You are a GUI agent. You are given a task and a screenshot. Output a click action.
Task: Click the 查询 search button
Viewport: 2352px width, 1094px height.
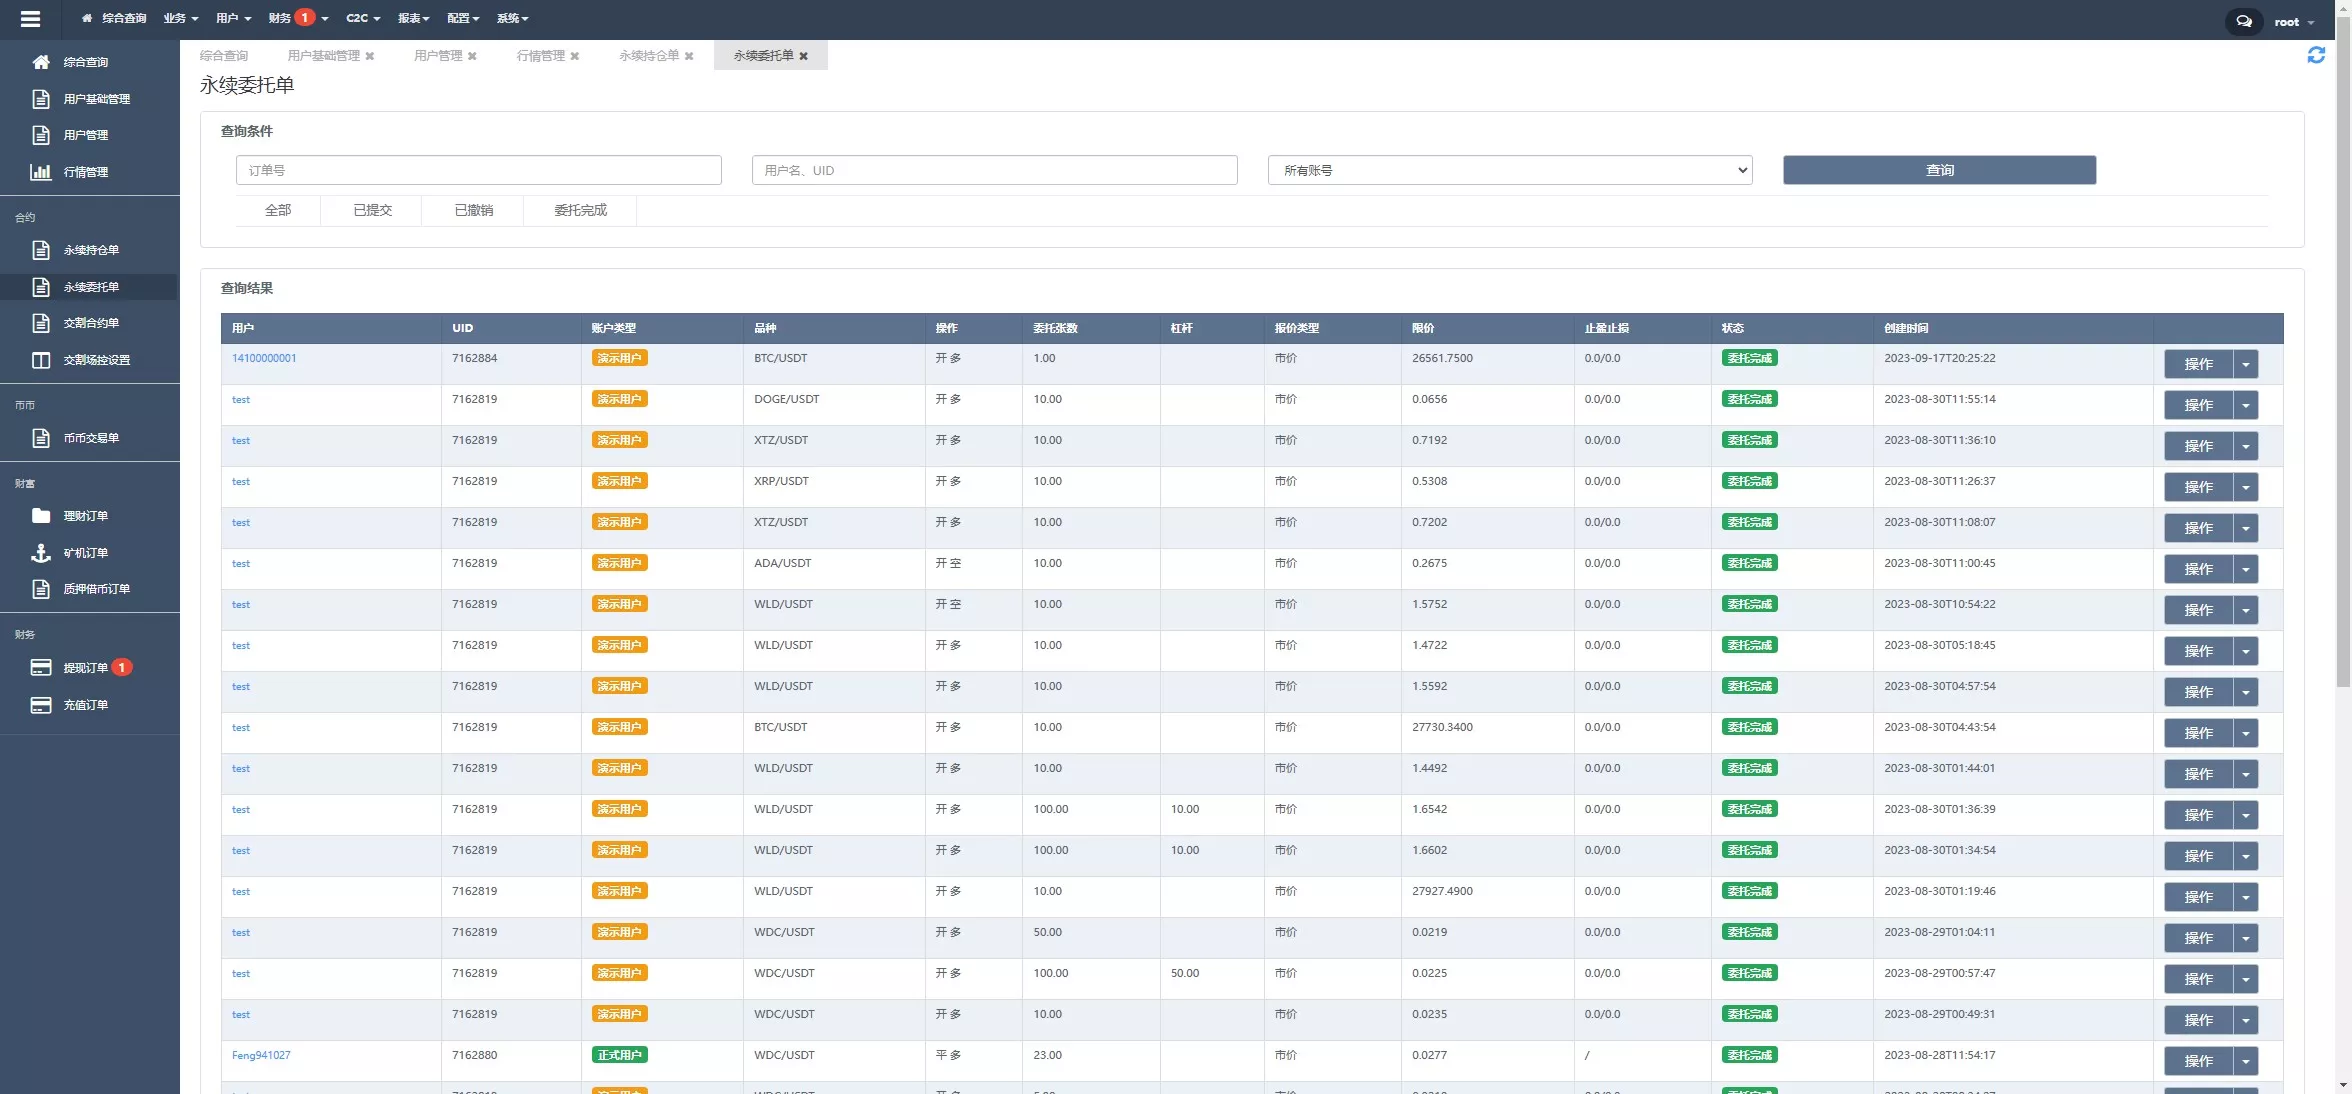pyautogui.click(x=1939, y=170)
